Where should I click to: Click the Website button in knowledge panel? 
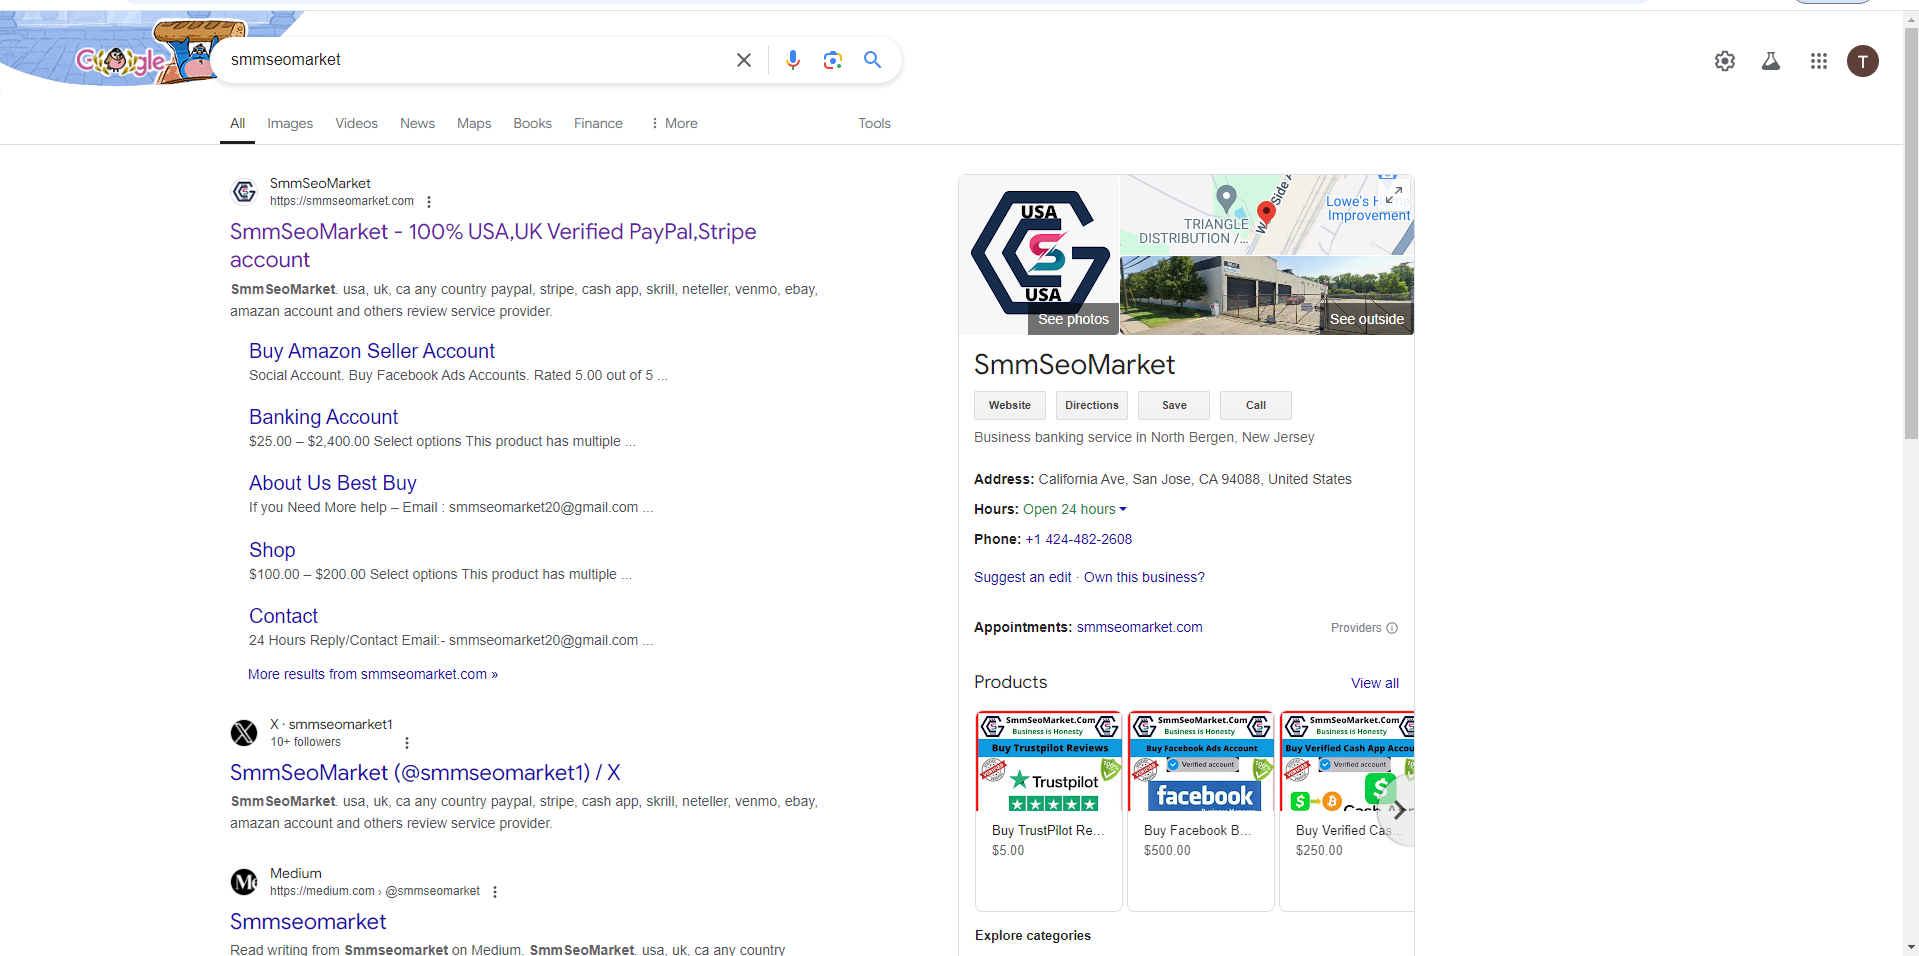pyautogui.click(x=1010, y=405)
